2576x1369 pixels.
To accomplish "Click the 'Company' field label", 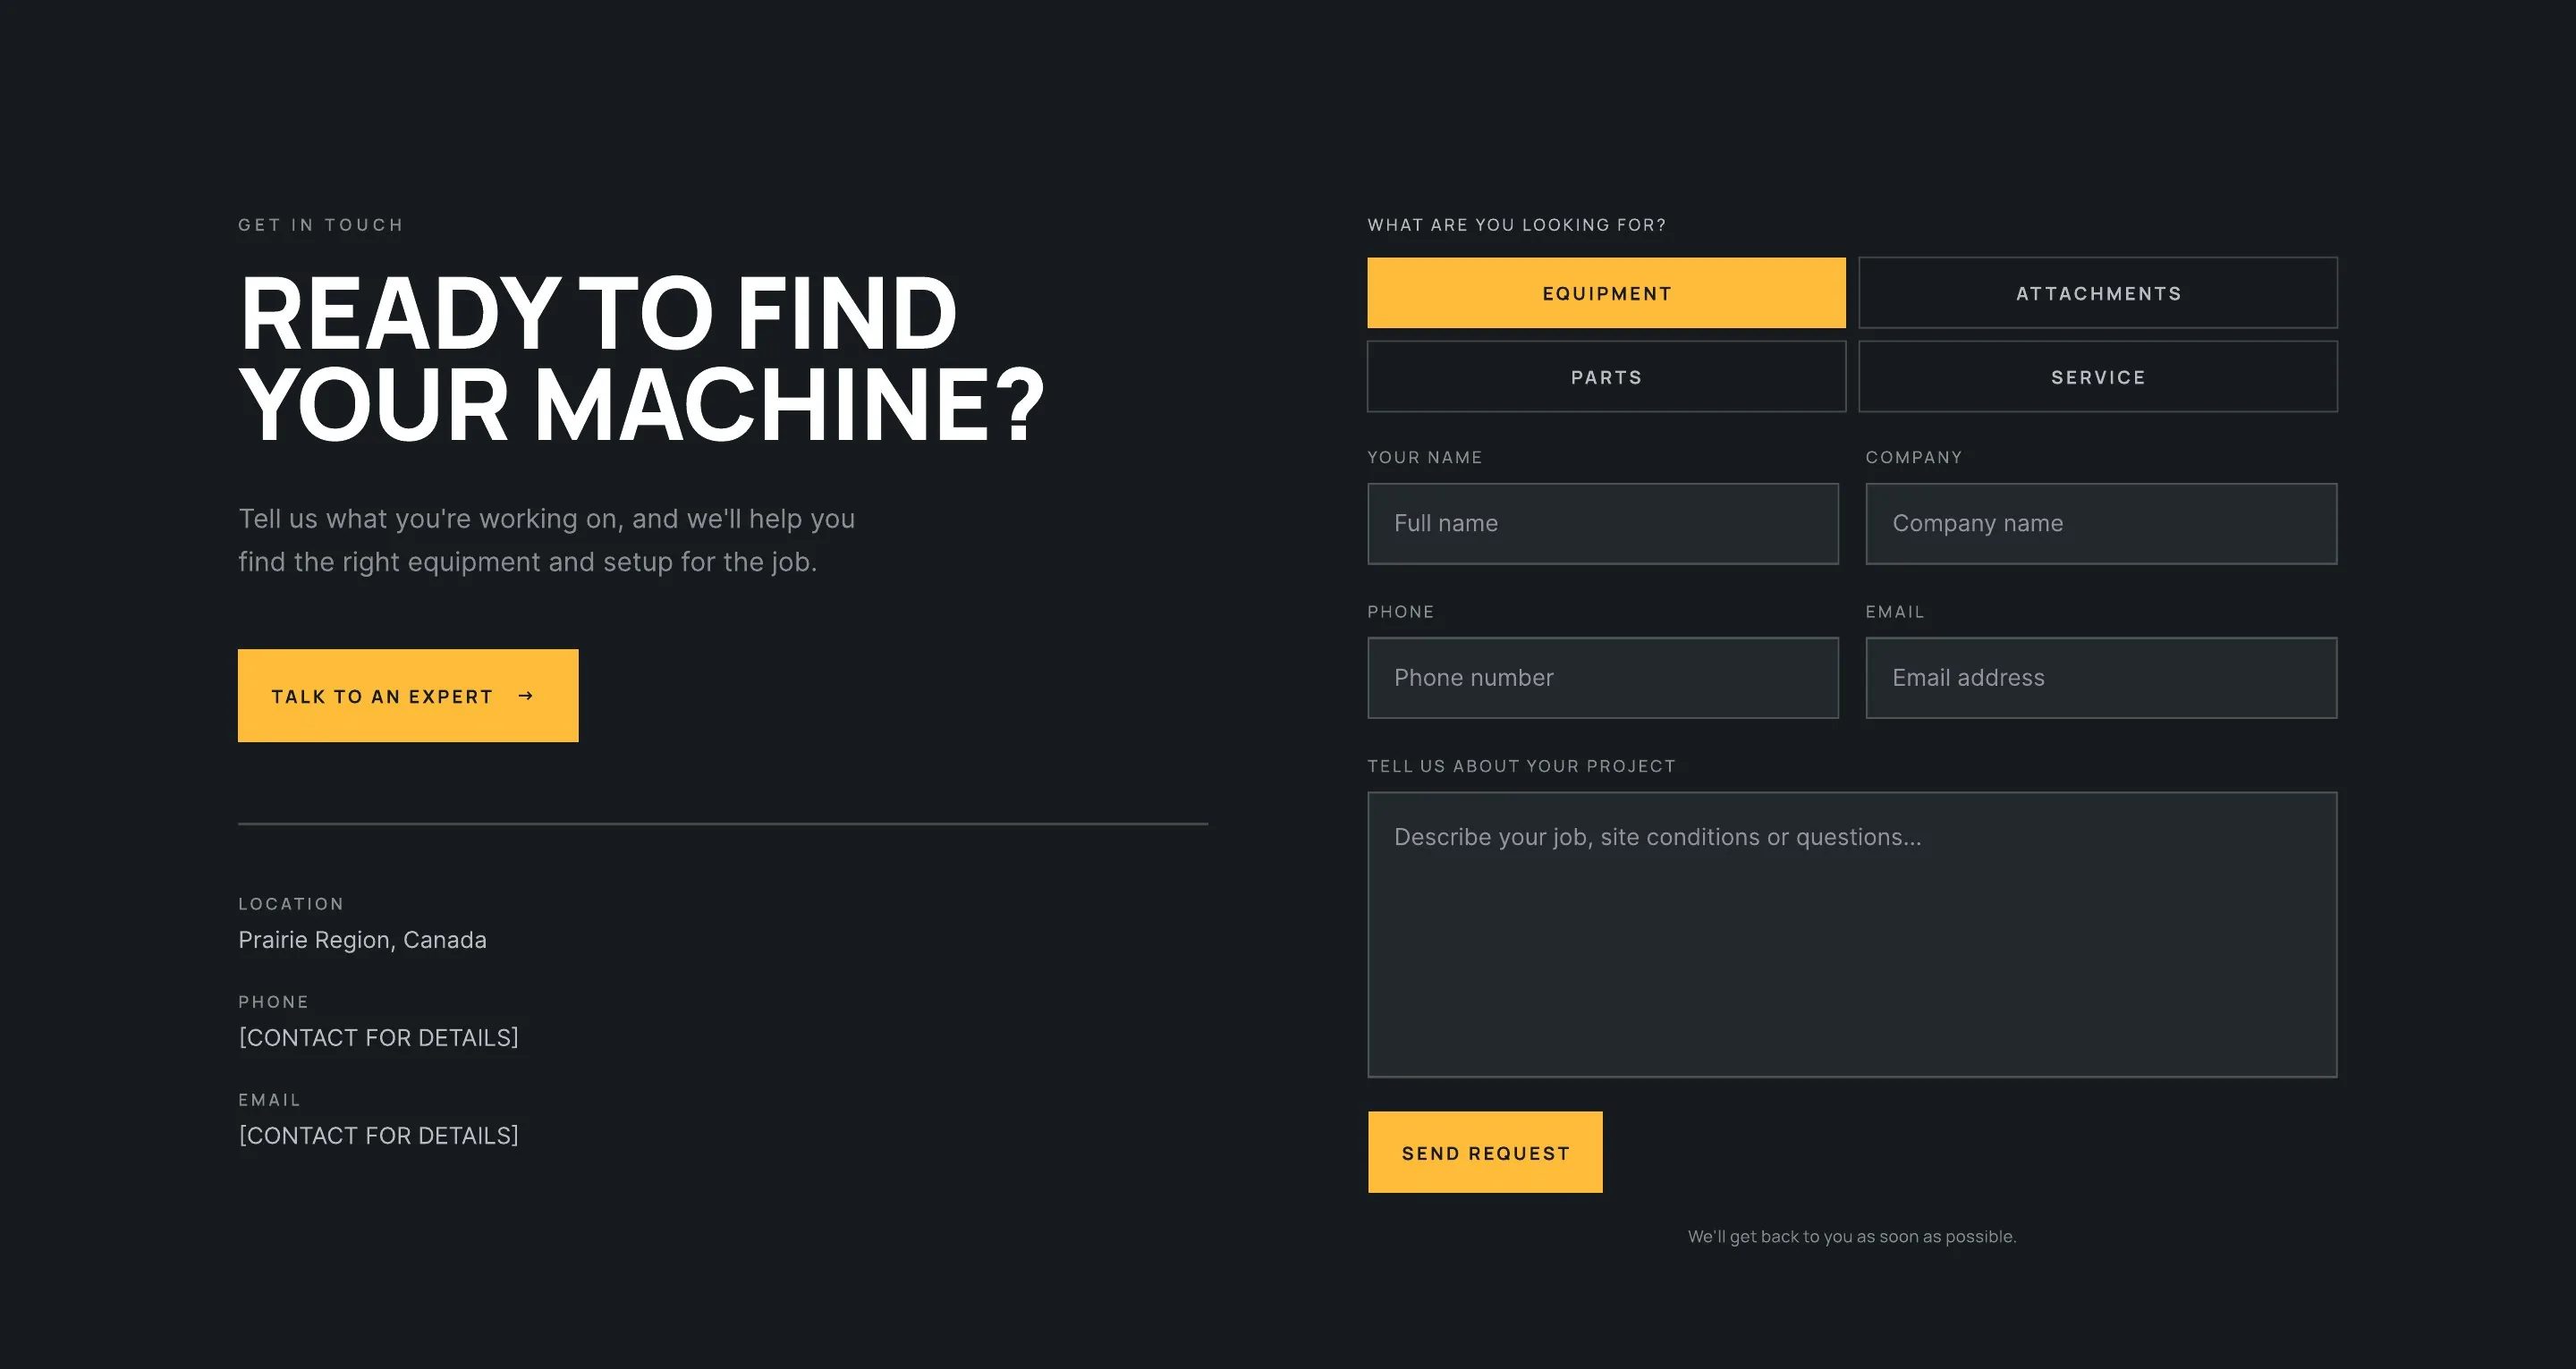I will coord(1914,457).
